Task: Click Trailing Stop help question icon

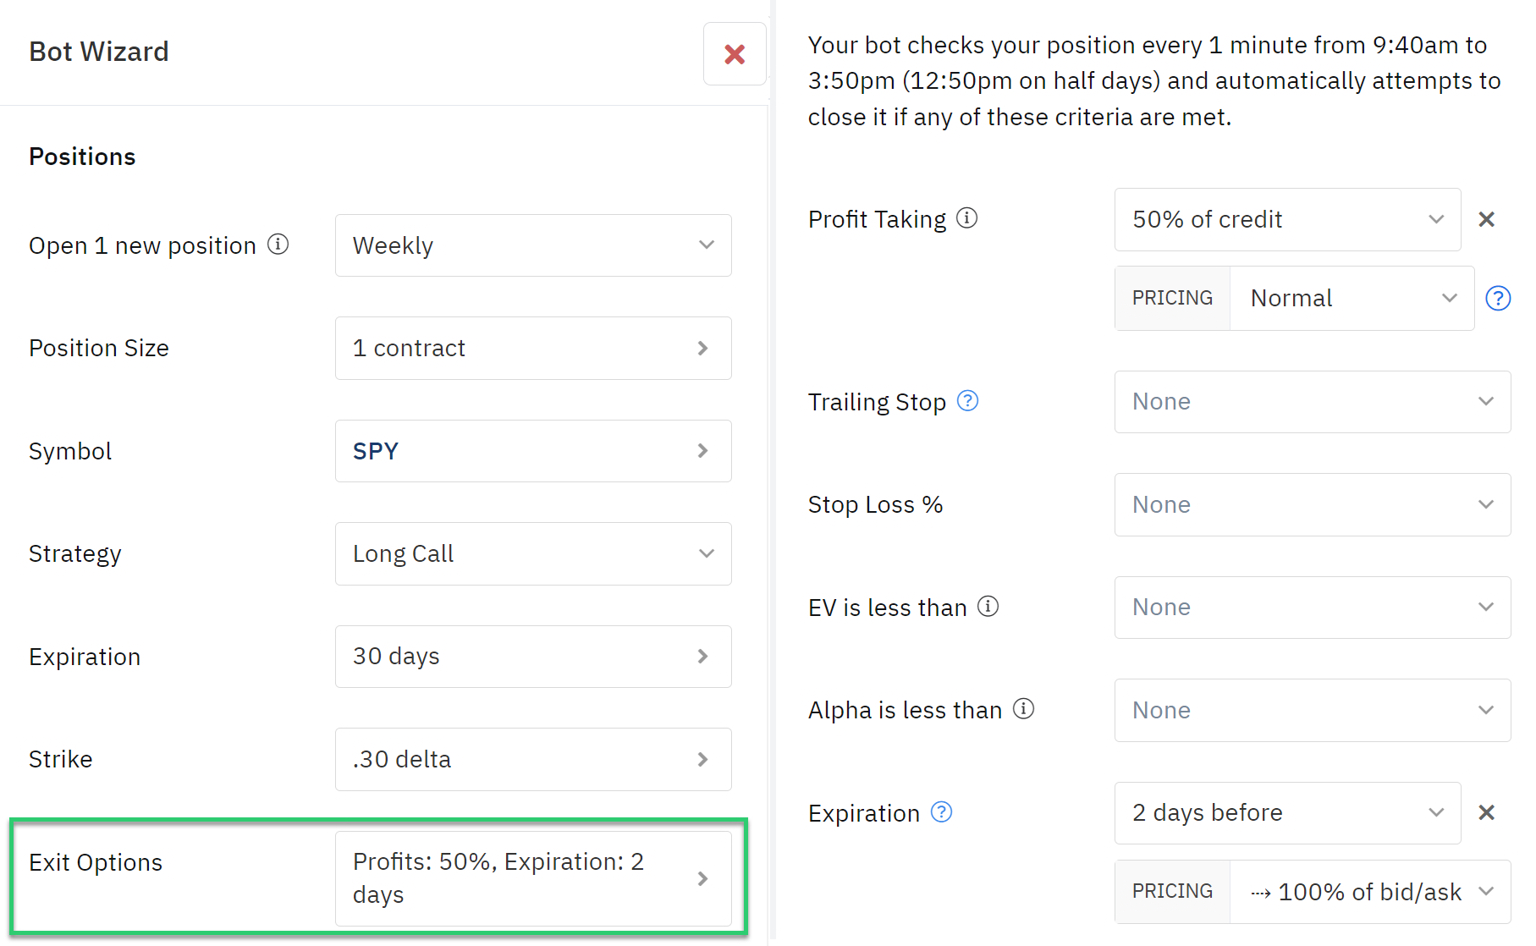Action: click(968, 401)
